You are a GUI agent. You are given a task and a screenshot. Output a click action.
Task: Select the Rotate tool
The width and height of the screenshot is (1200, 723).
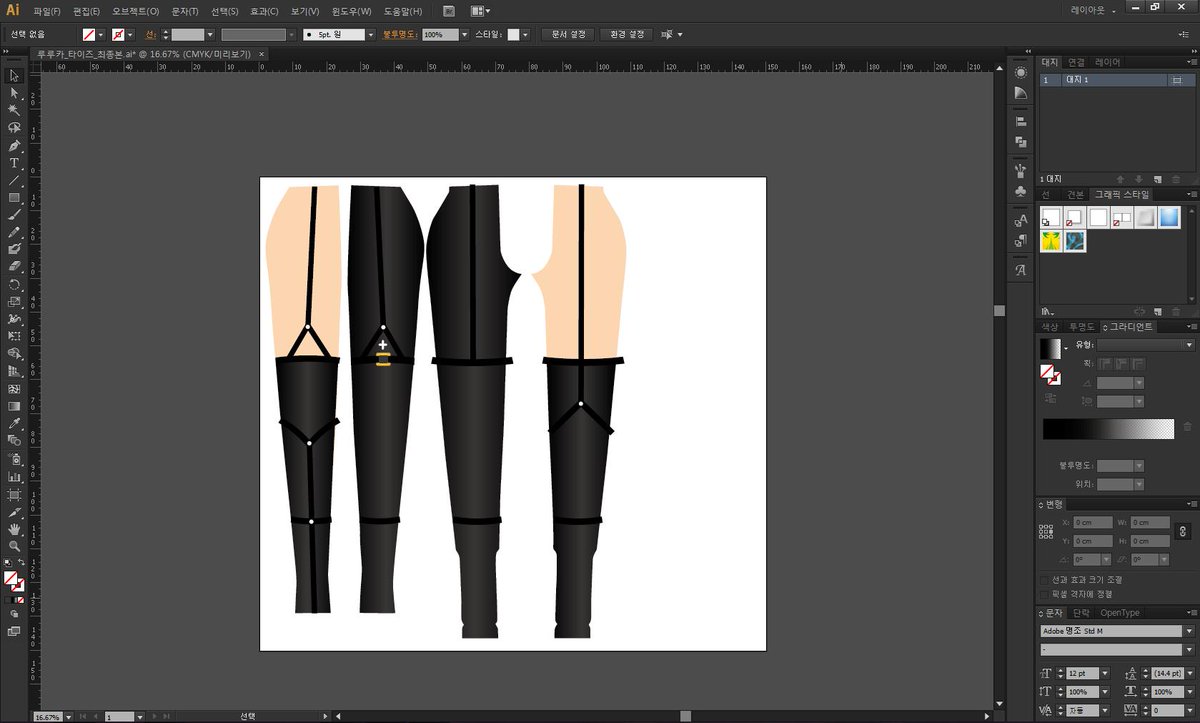tap(14, 284)
